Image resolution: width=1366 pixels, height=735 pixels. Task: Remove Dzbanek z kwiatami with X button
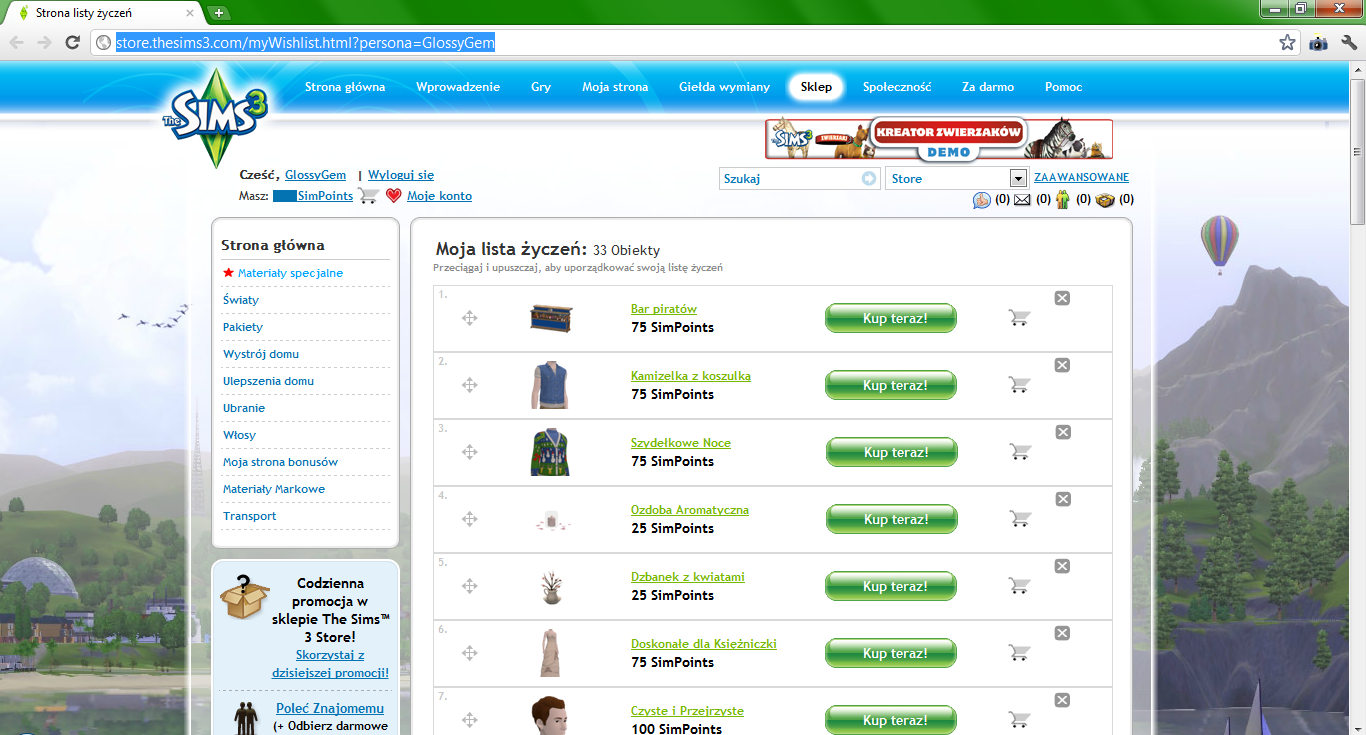tap(1062, 566)
